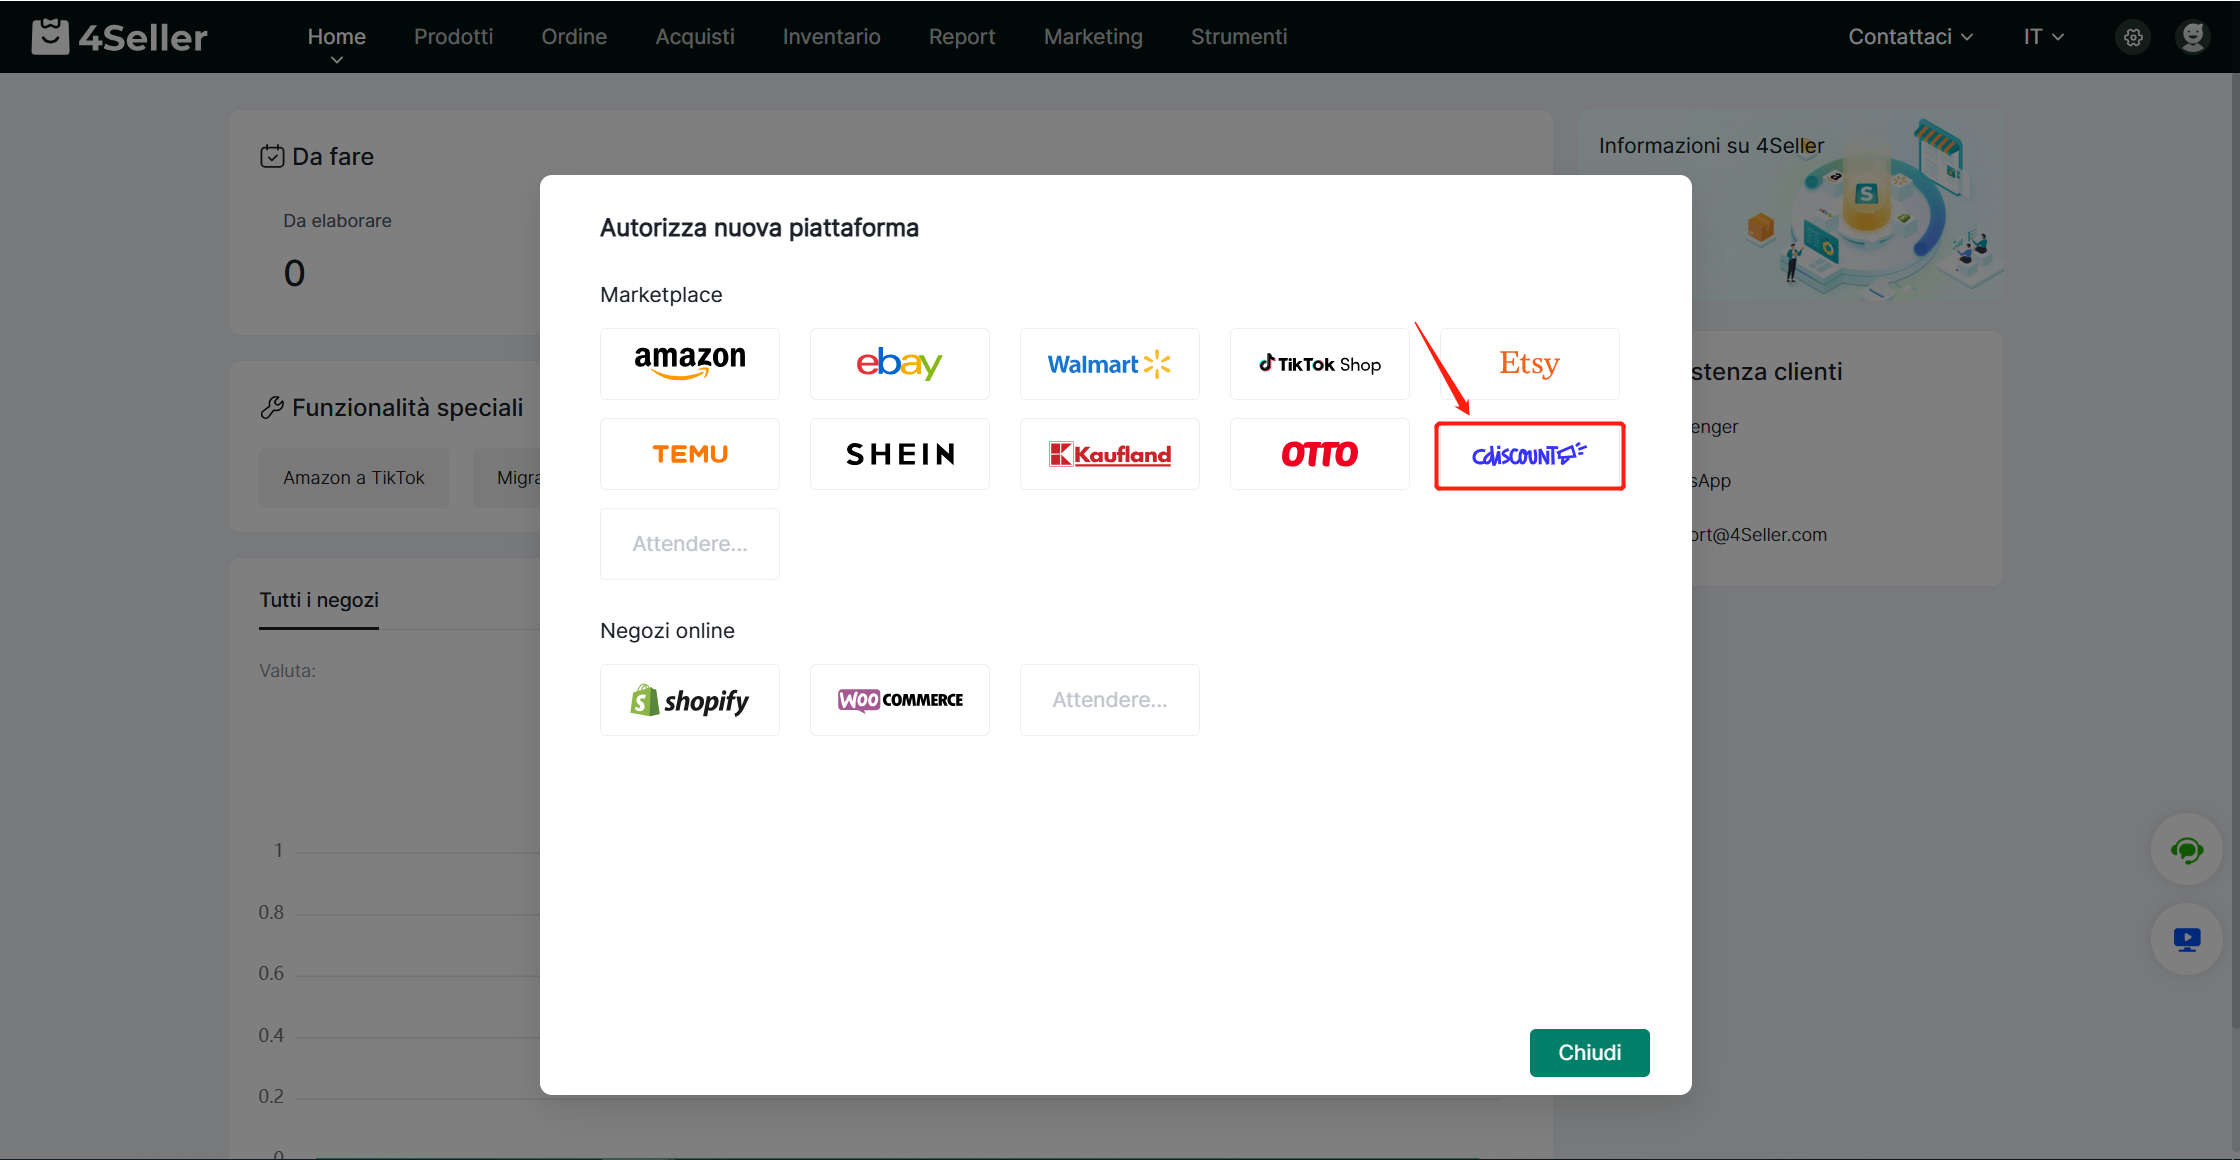Choose the Etsy marketplace tile
This screenshot has width=2240, height=1160.
click(x=1529, y=364)
